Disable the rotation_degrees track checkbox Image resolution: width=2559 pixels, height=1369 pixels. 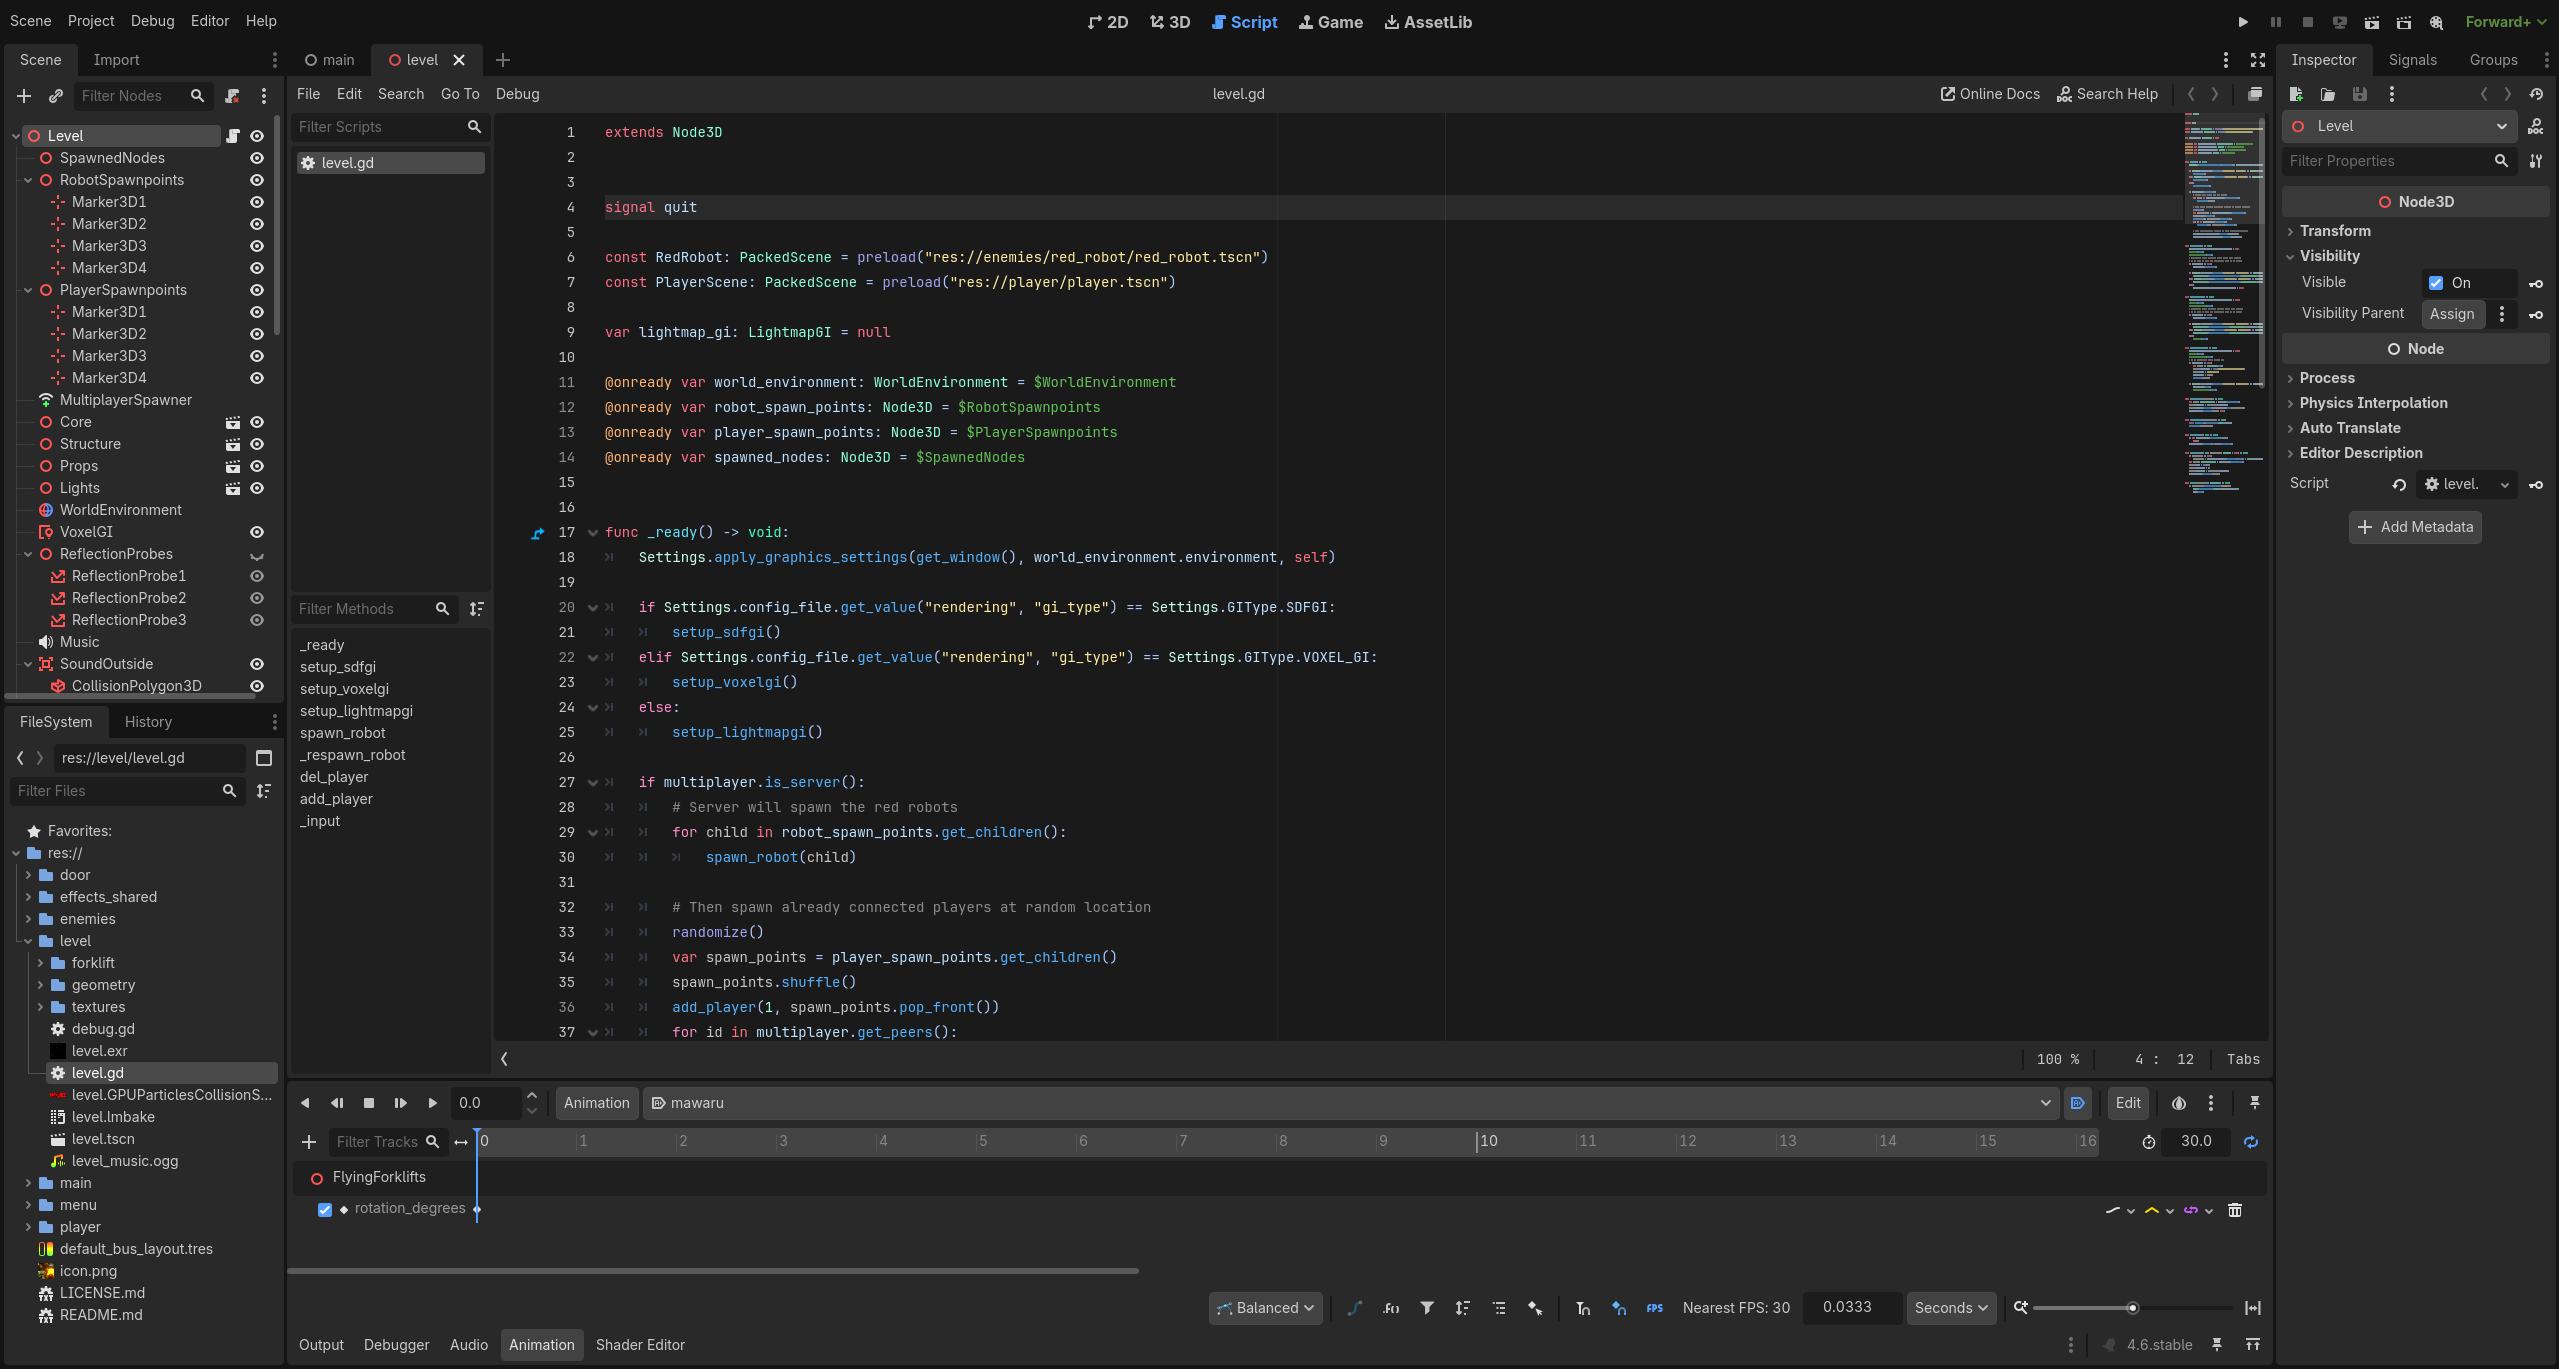[325, 1209]
